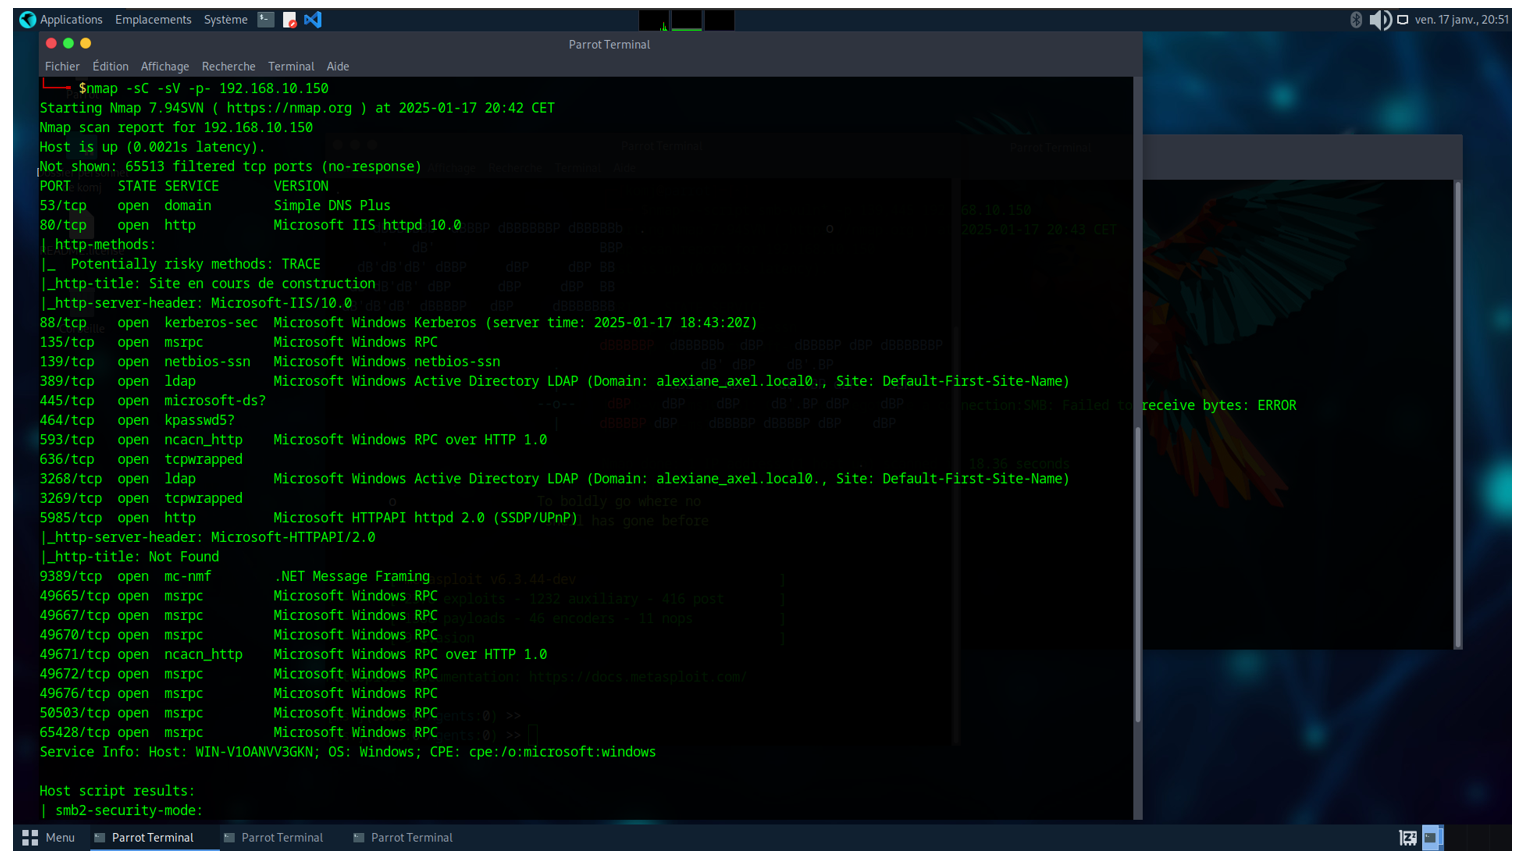Click the '49665/tcp open msrpc' row
The width and height of the screenshot is (1523, 865).
pos(238,595)
